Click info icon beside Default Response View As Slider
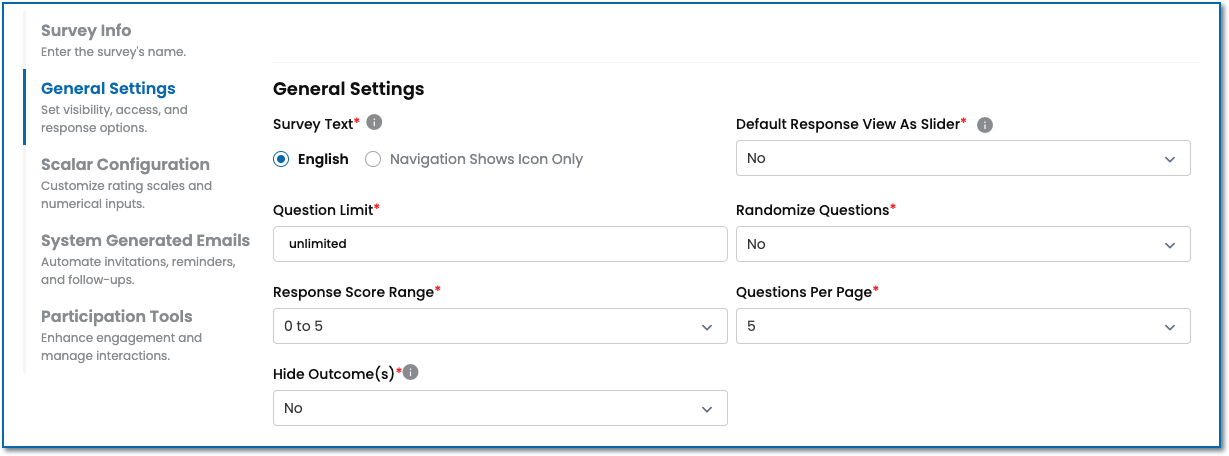1229x456 pixels. click(984, 125)
